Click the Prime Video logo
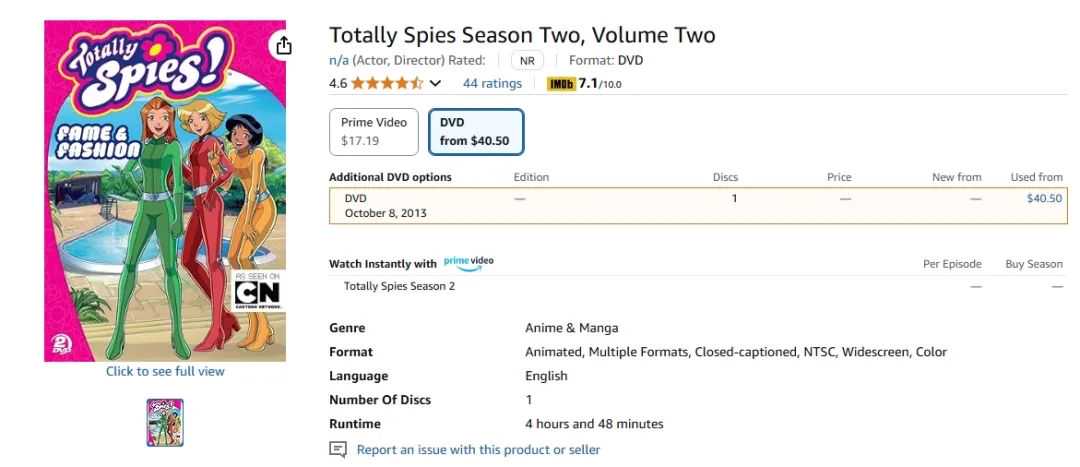The height and width of the screenshot is (467, 1080). coord(468,262)
